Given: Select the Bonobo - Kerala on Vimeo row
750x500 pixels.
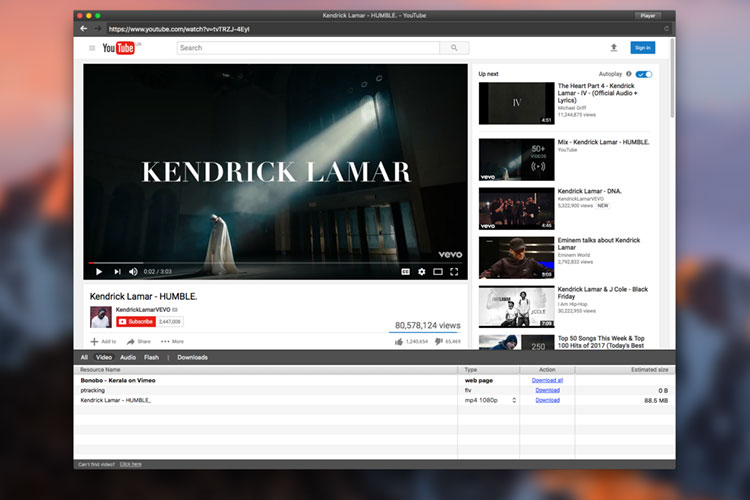Looking at the screenshot, I should (375, 380).
